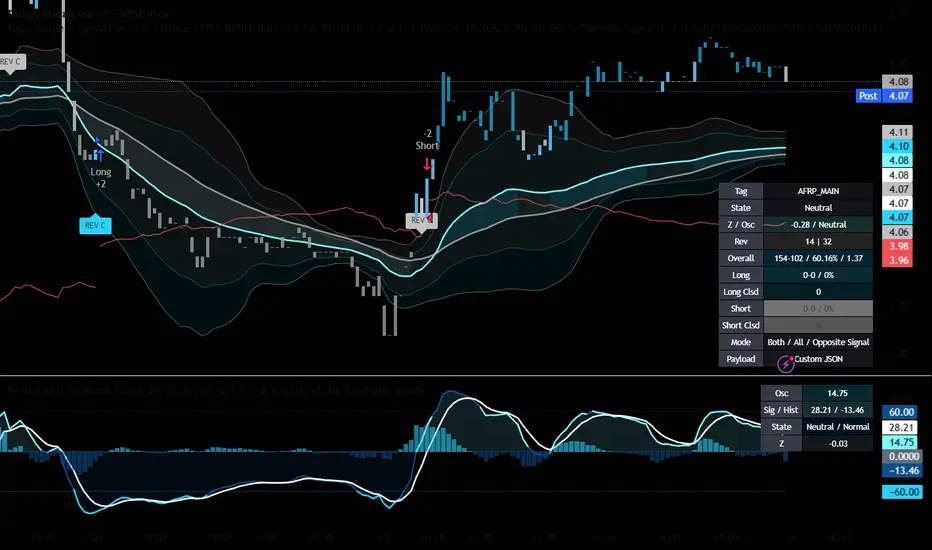Click the blue up arrows above Long +2
Viewport: 932px width, 550px height.
(100, 149)
